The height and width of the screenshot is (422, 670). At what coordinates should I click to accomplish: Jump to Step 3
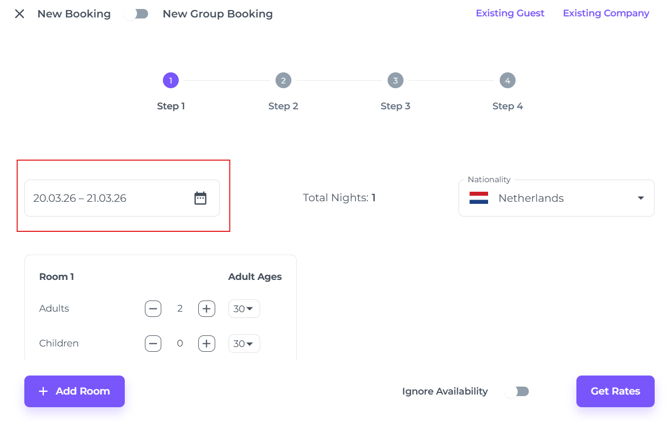click(x=395, y=80)
